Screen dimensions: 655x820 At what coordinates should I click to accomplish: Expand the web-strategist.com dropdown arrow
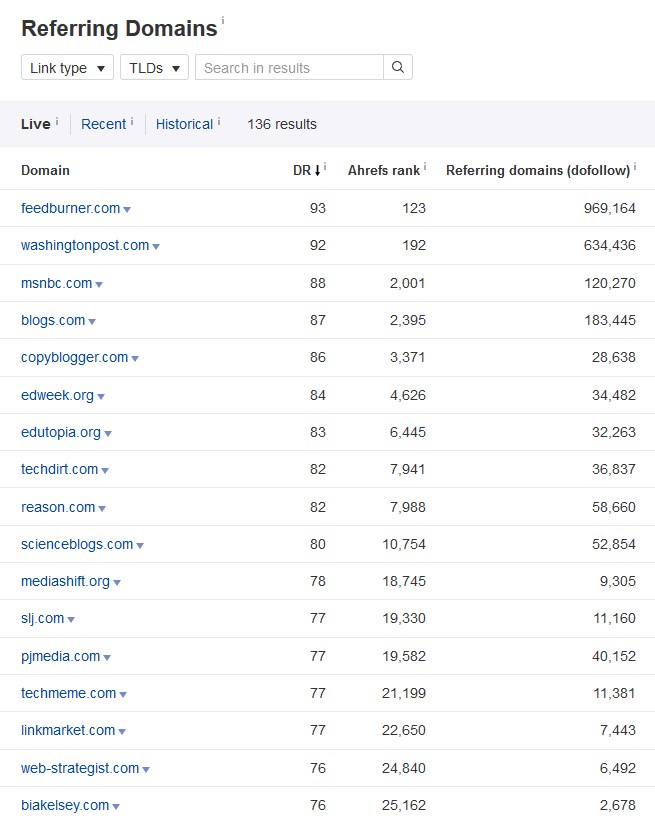[x=146, y=770]
